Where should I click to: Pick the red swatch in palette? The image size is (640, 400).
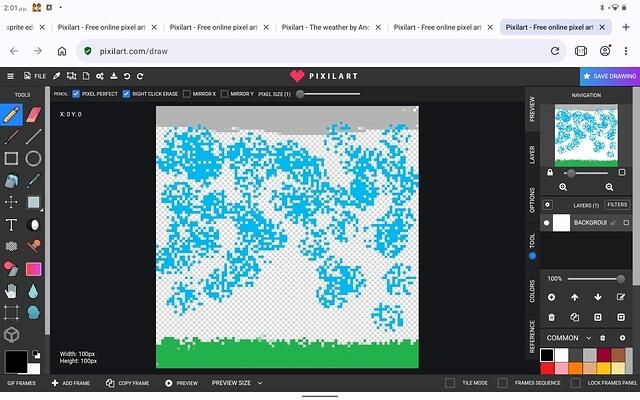coord(547,368)
